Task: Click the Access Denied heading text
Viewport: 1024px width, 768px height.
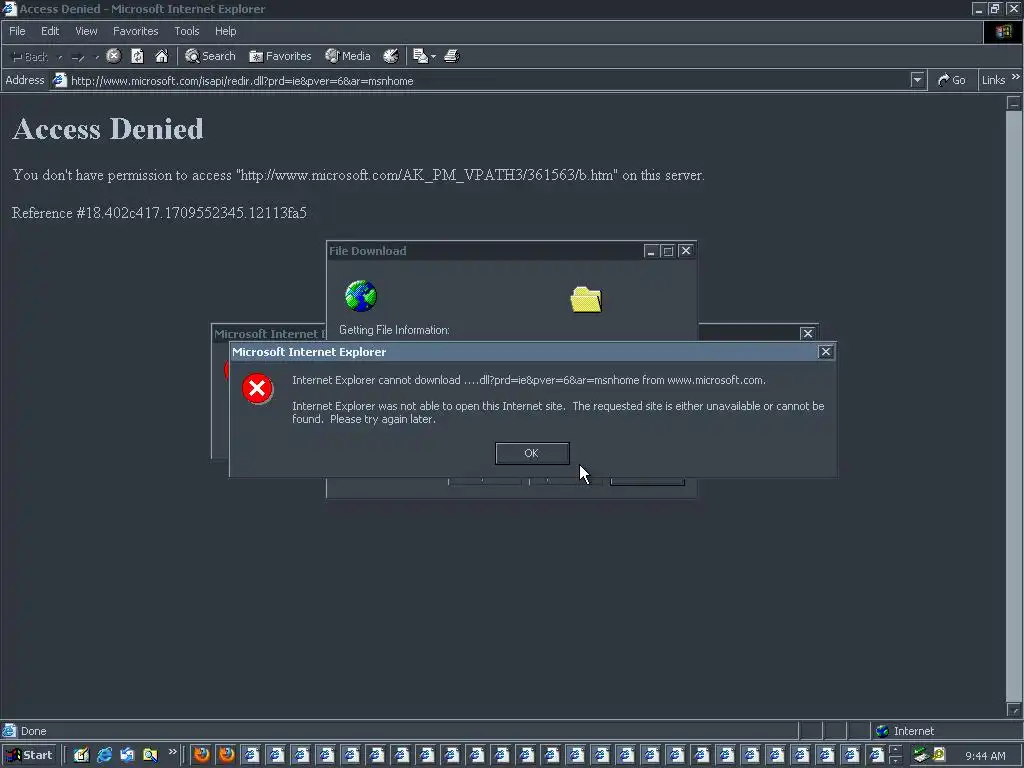Action: [108, 129]
